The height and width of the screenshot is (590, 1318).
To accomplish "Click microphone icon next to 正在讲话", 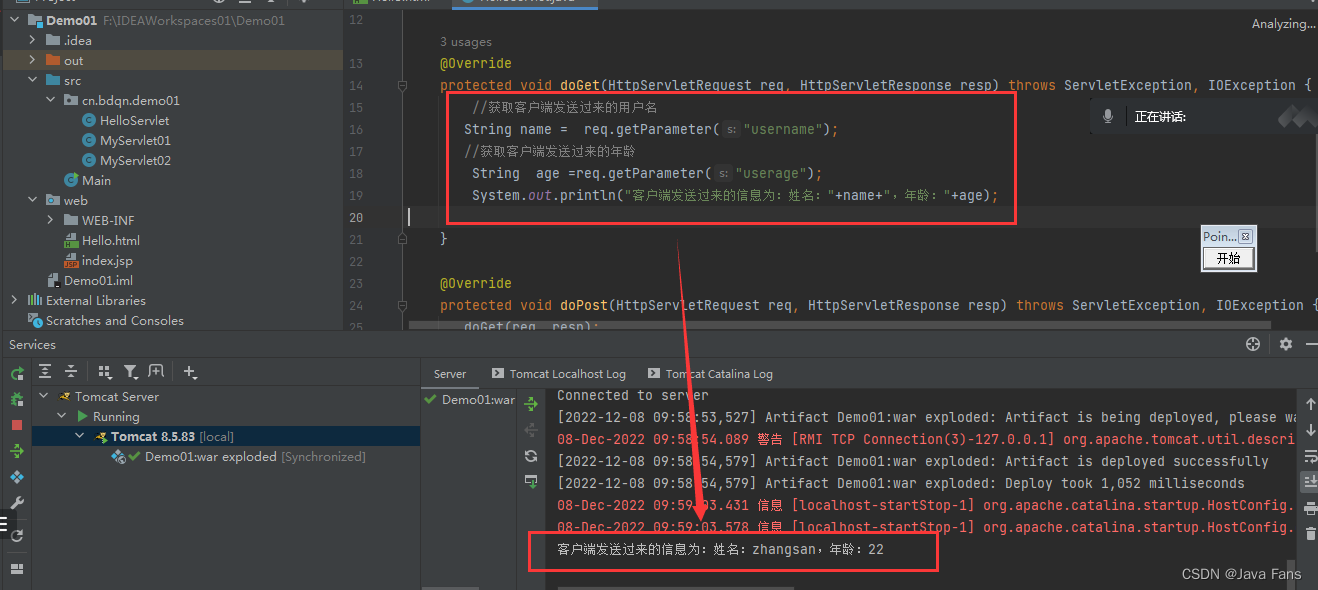I will point(1108,117).
